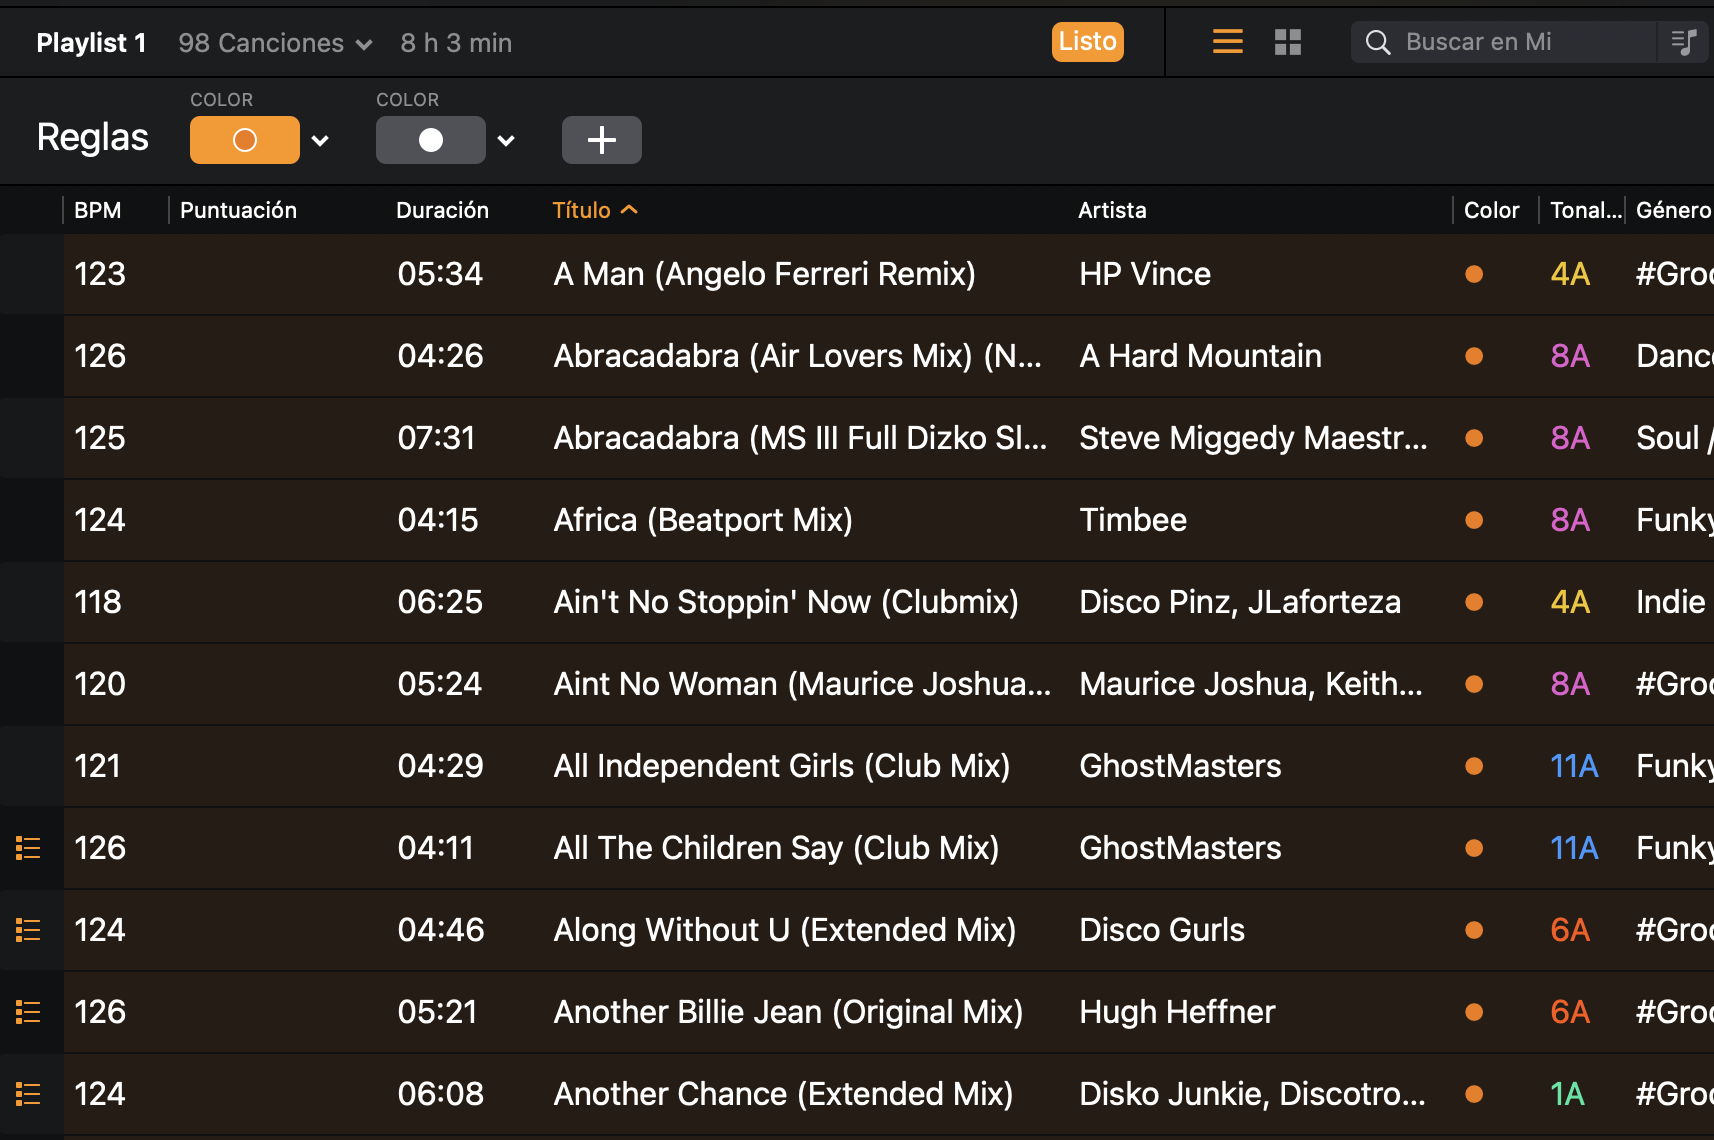Click the playlist filter icon in search bar

click(x=1684, y=42)
